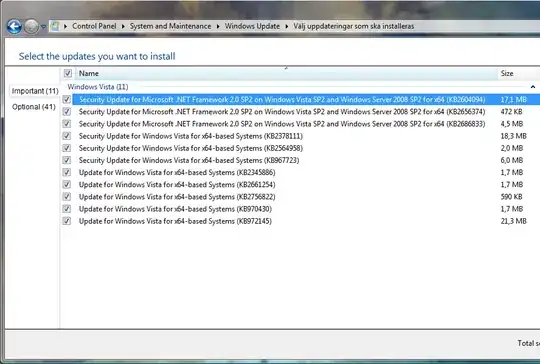Uncheck the KB970430 update checkbox
This screenshot has width=540, height=364.
point(67,209)
